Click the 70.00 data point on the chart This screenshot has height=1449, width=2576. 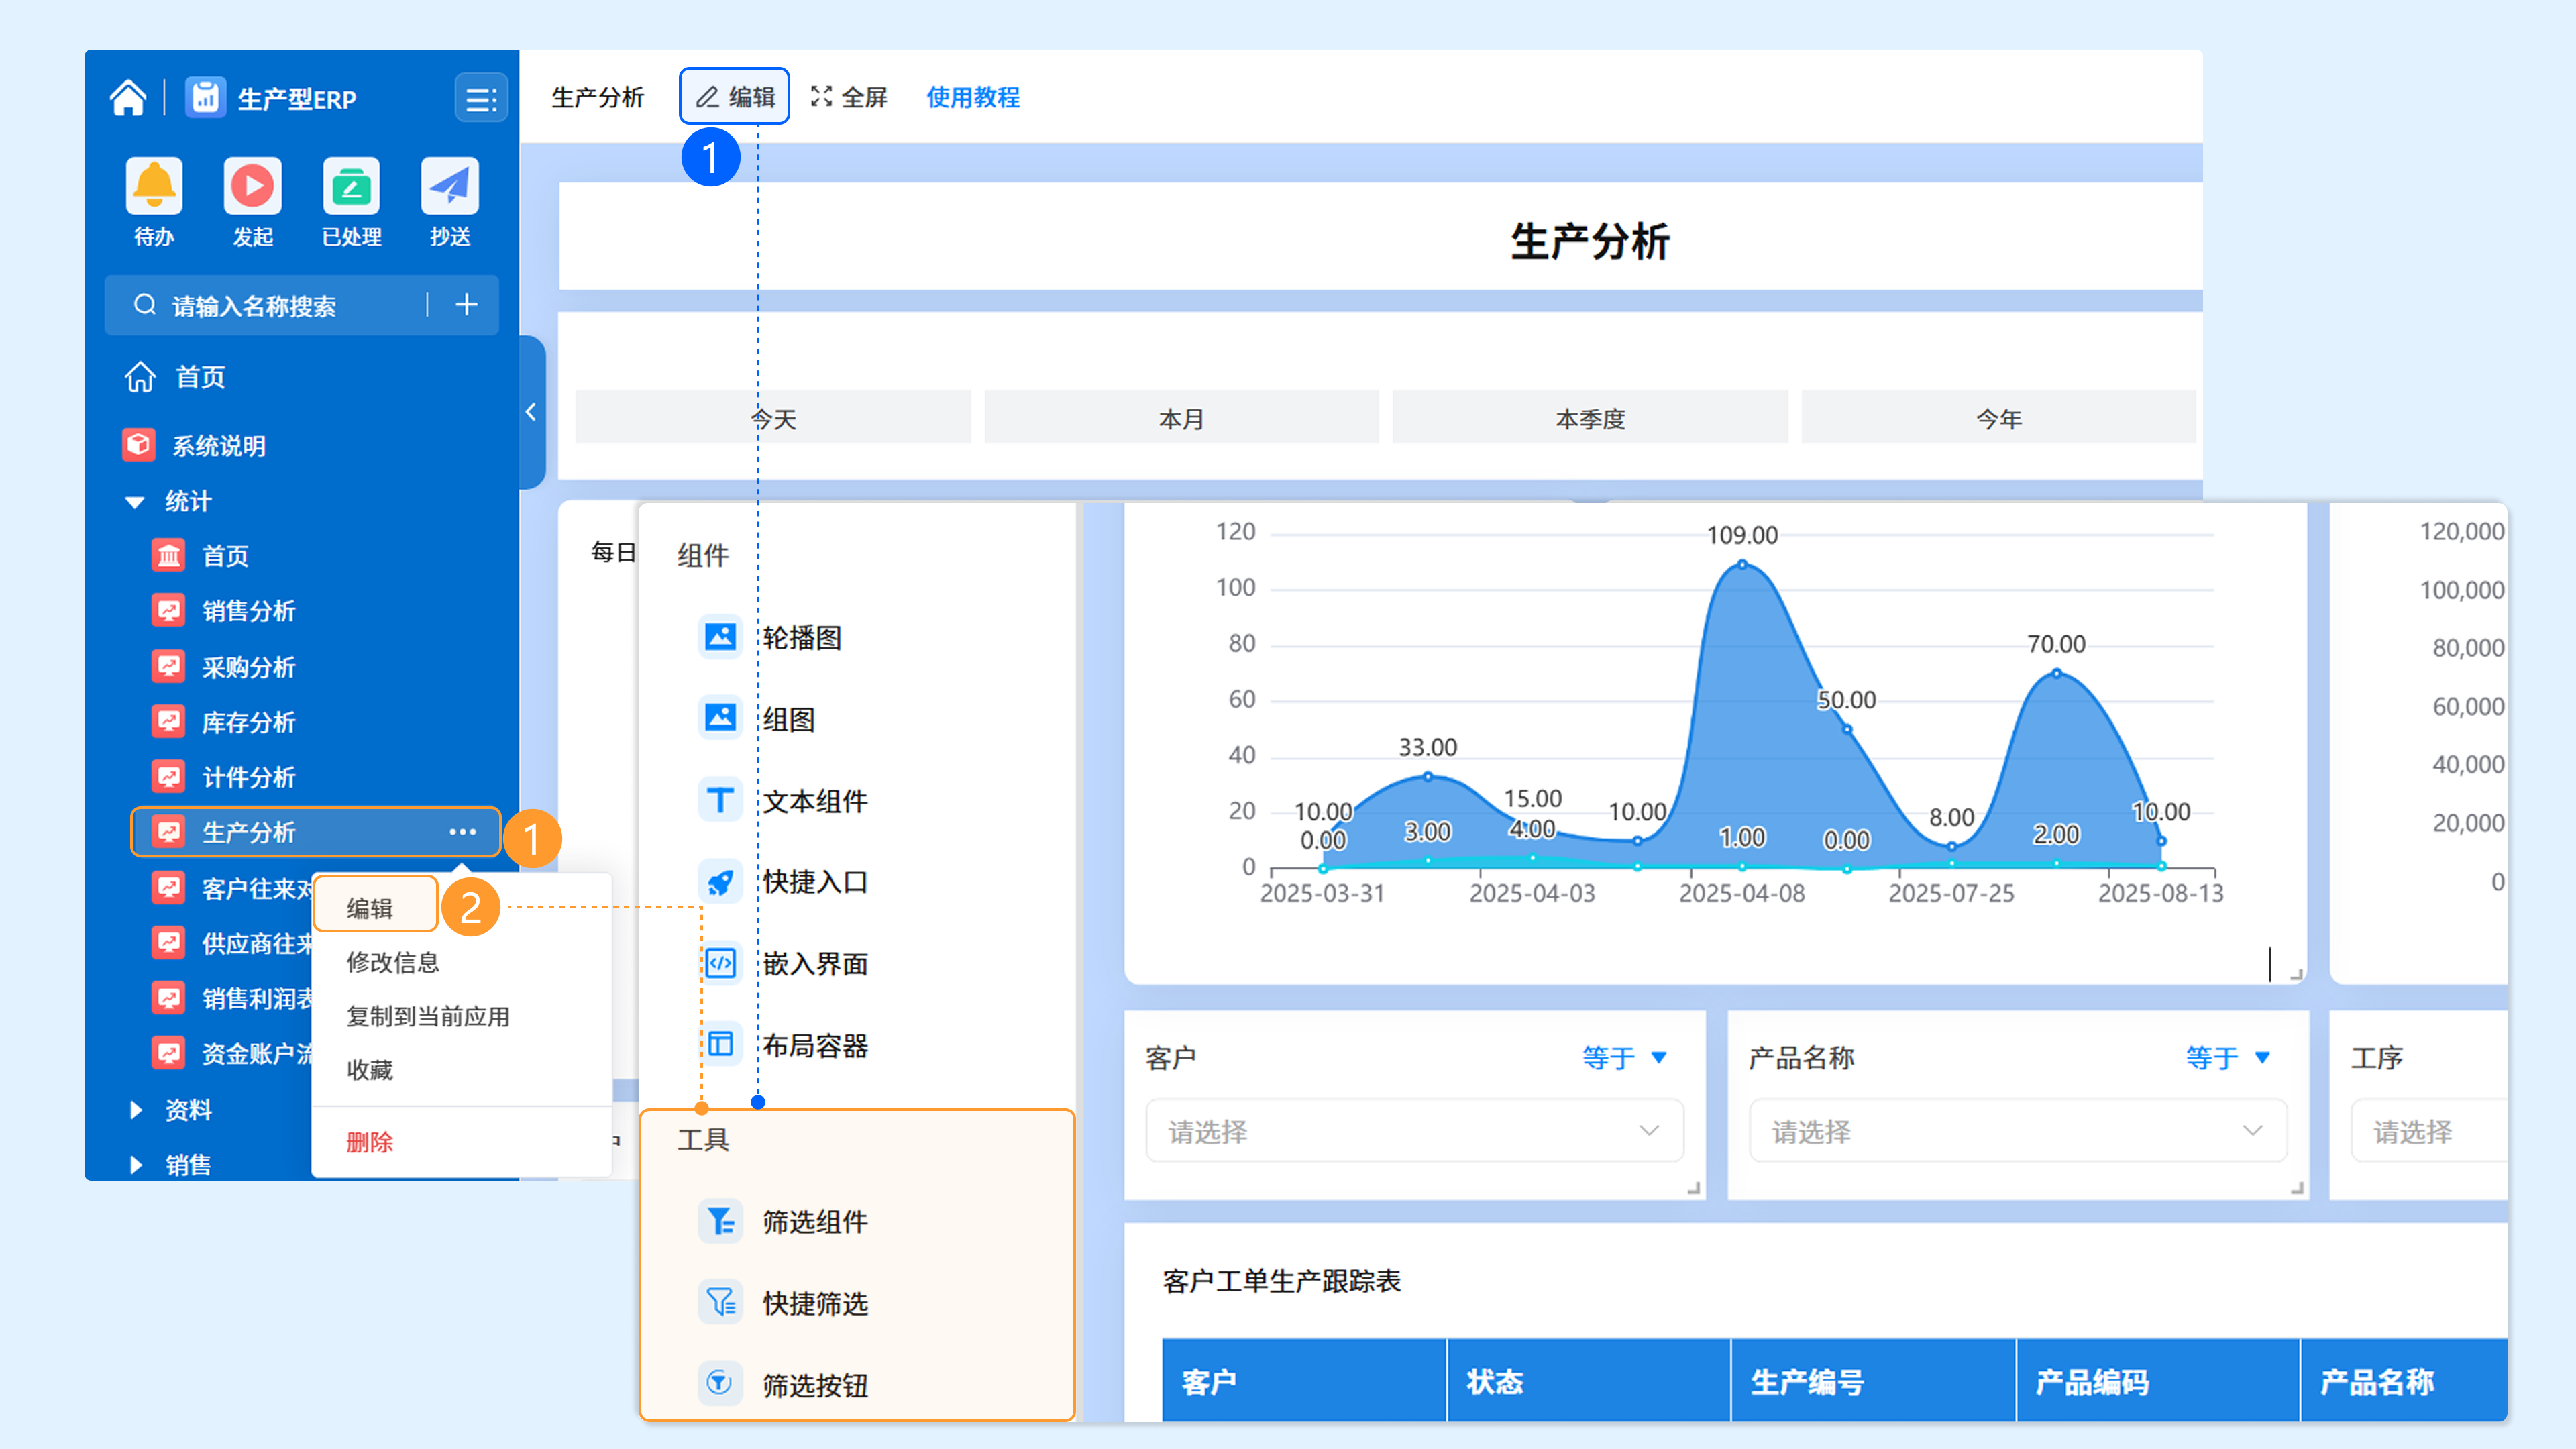click(2056, 673)
